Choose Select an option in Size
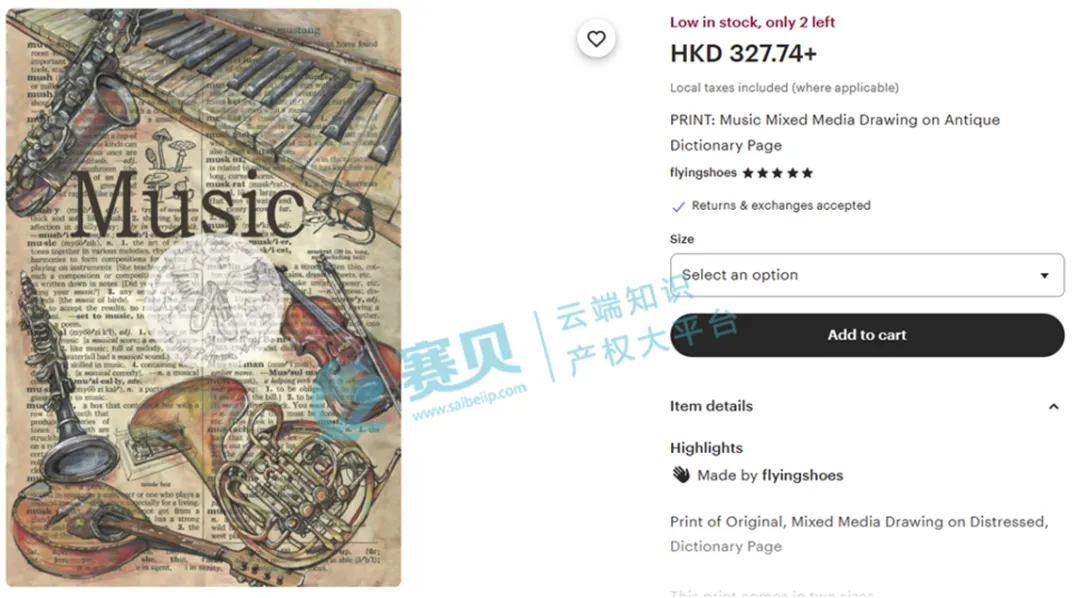Viewport: 1080px width, 598px height. pos(866,275)
